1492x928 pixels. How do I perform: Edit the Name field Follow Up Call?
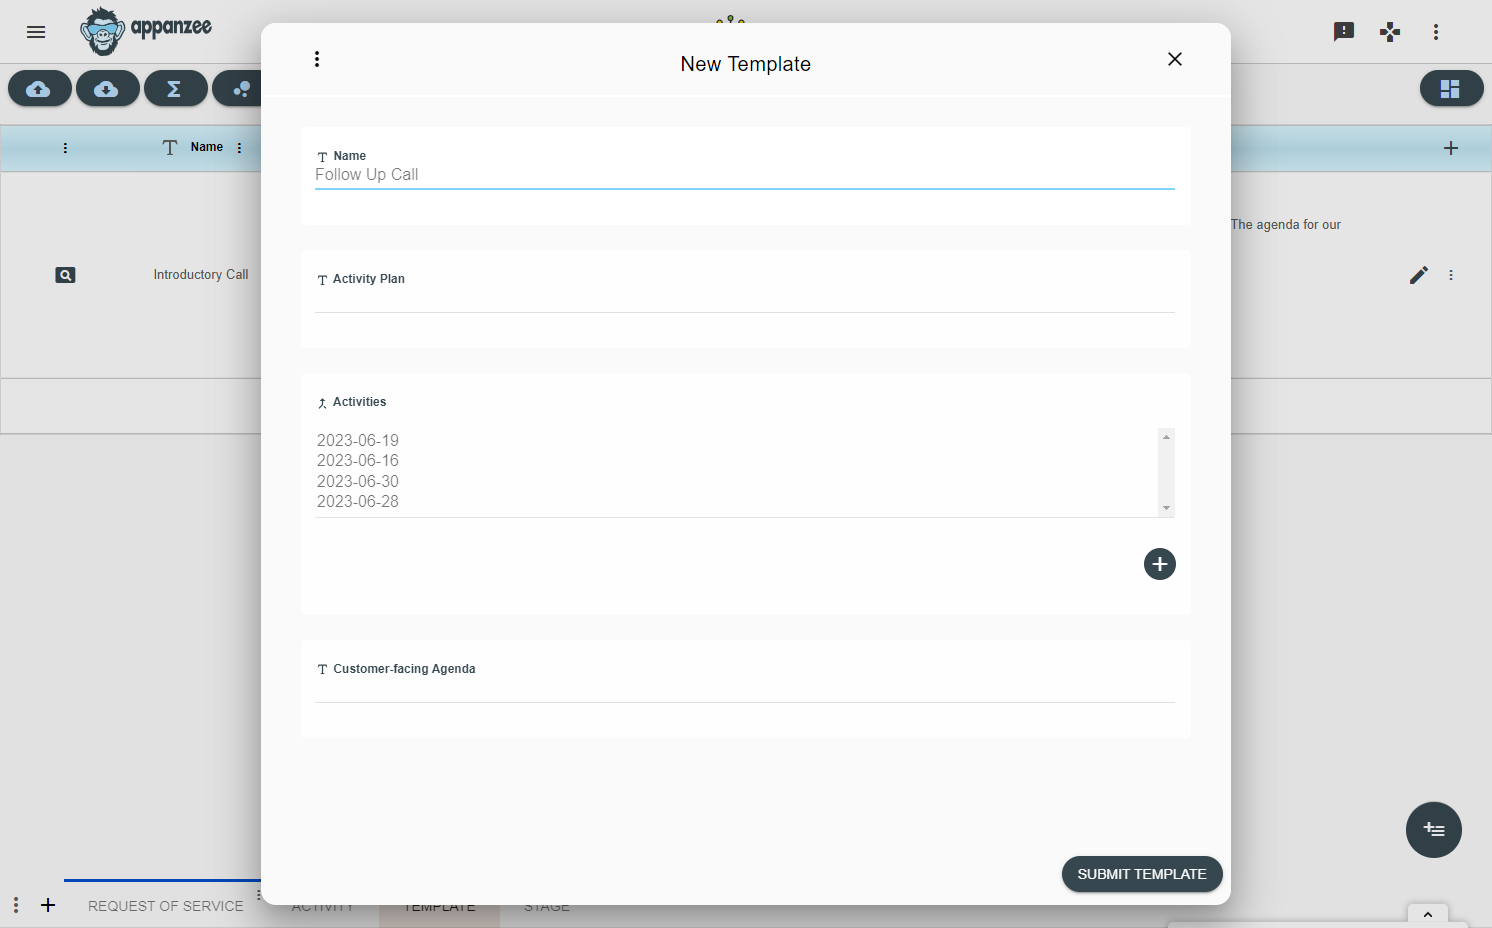(x=745, y=175)
